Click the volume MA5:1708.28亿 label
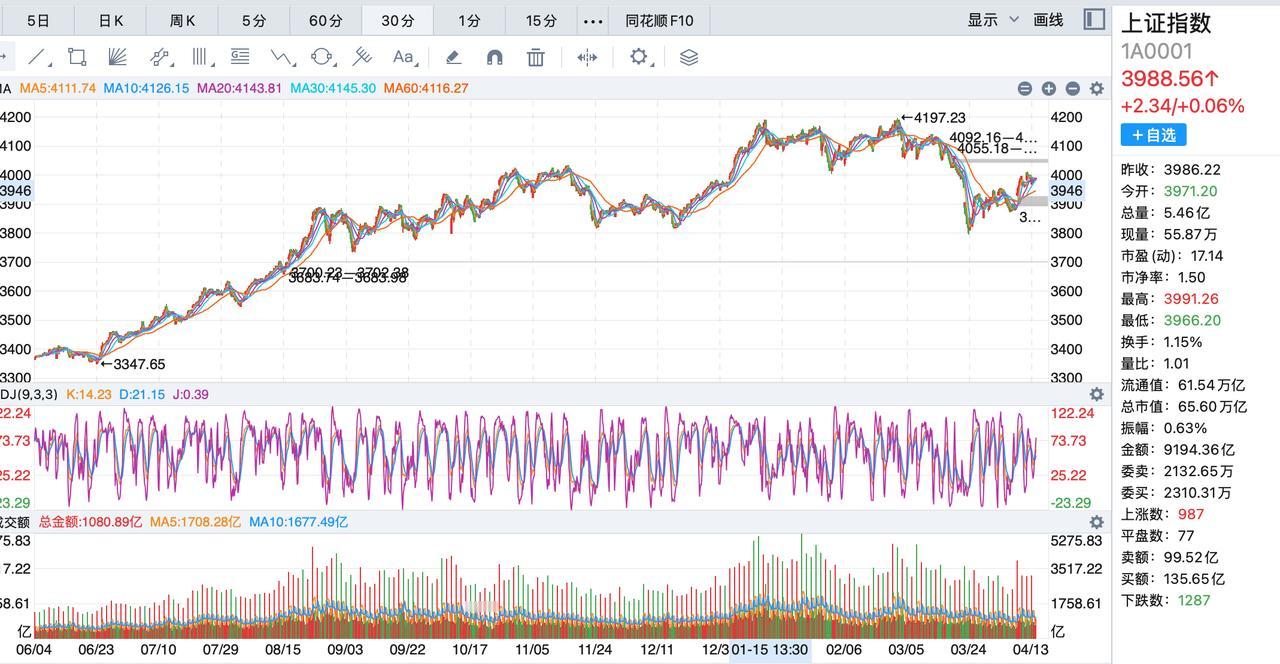This screenshot has height=664, width=1280. click(195, 522)
